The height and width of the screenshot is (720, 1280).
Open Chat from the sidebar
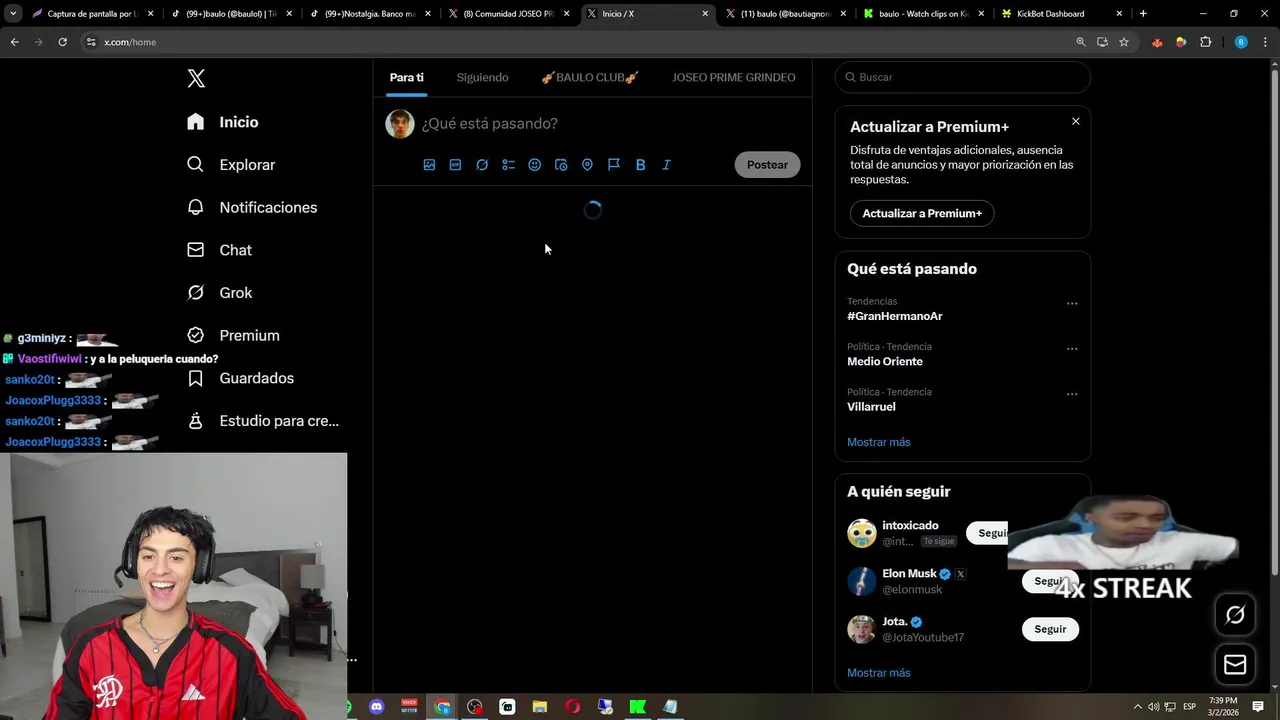pos(220,250)
